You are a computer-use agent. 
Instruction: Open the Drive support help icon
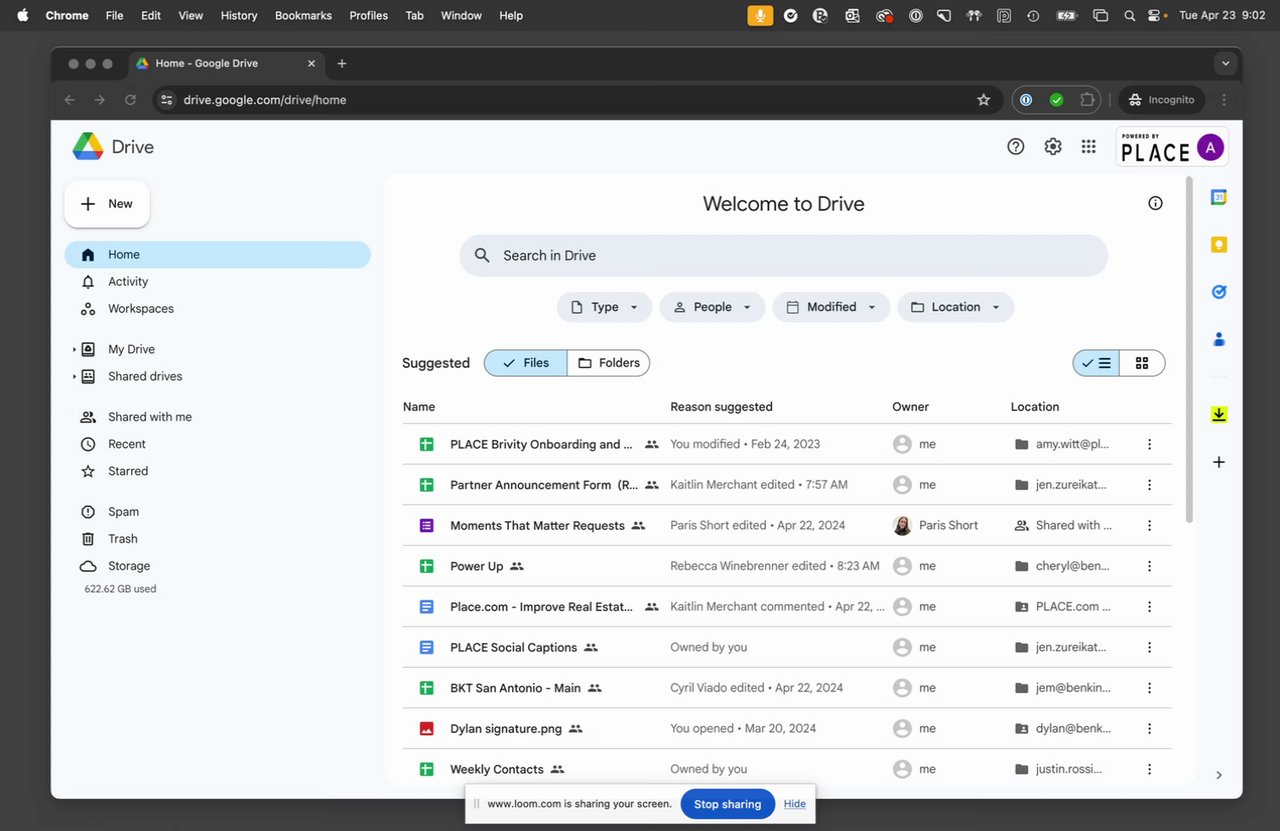(x=1016, y=147)
